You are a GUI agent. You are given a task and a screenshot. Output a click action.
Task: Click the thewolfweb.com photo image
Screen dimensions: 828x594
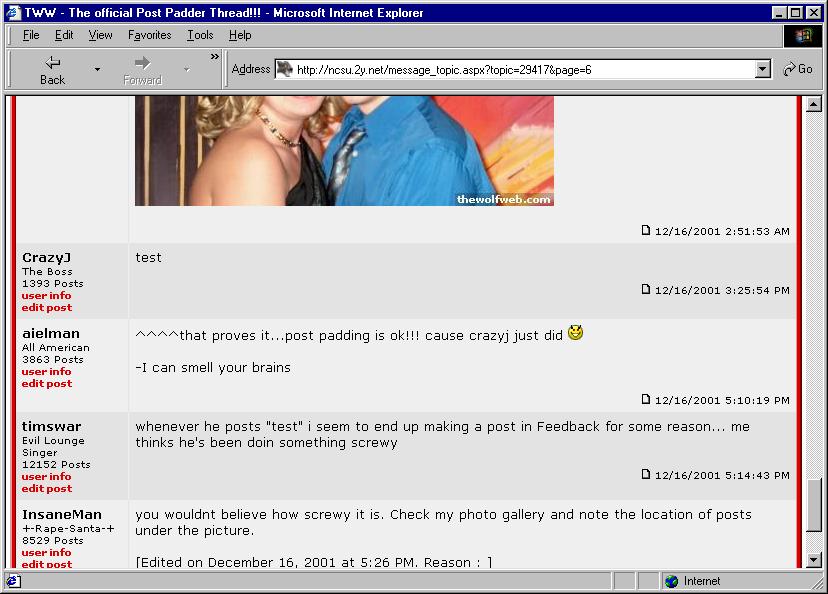coord(344,150)
